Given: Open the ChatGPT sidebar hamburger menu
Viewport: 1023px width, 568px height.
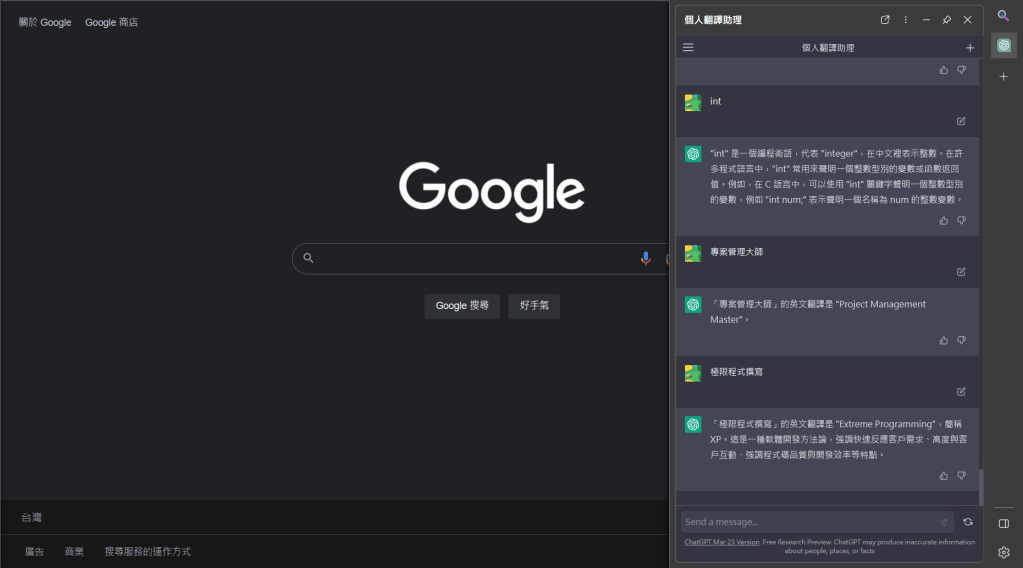Looking at the screenshot, I should [x=688, y=48].
